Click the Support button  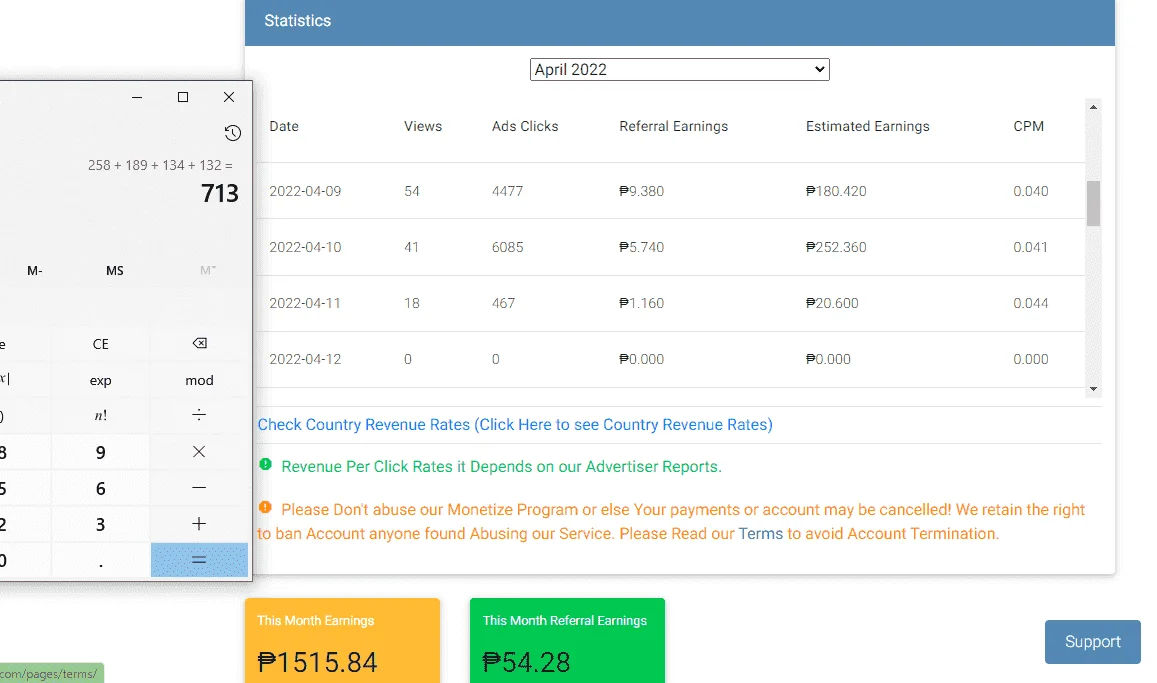(x=1093, y=642)
